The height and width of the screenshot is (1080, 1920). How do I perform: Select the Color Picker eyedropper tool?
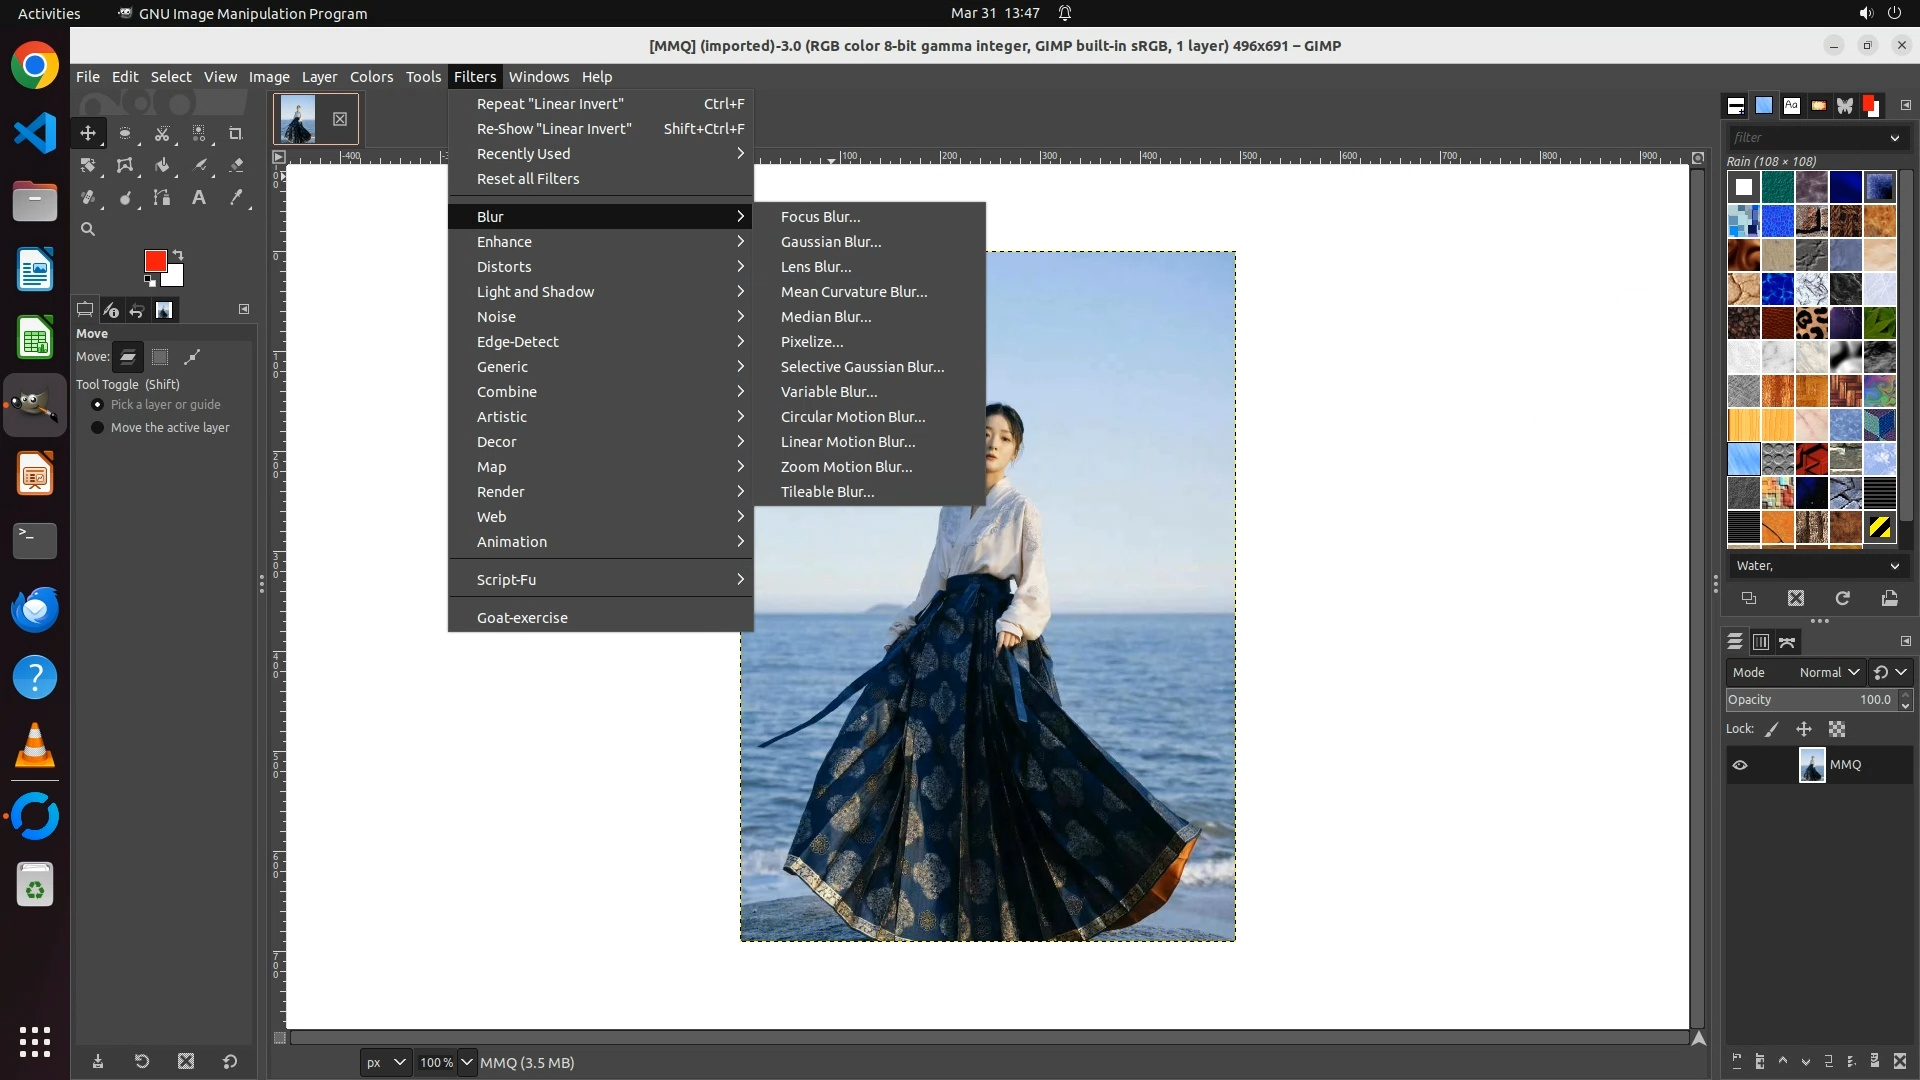[x=236, y=198]
